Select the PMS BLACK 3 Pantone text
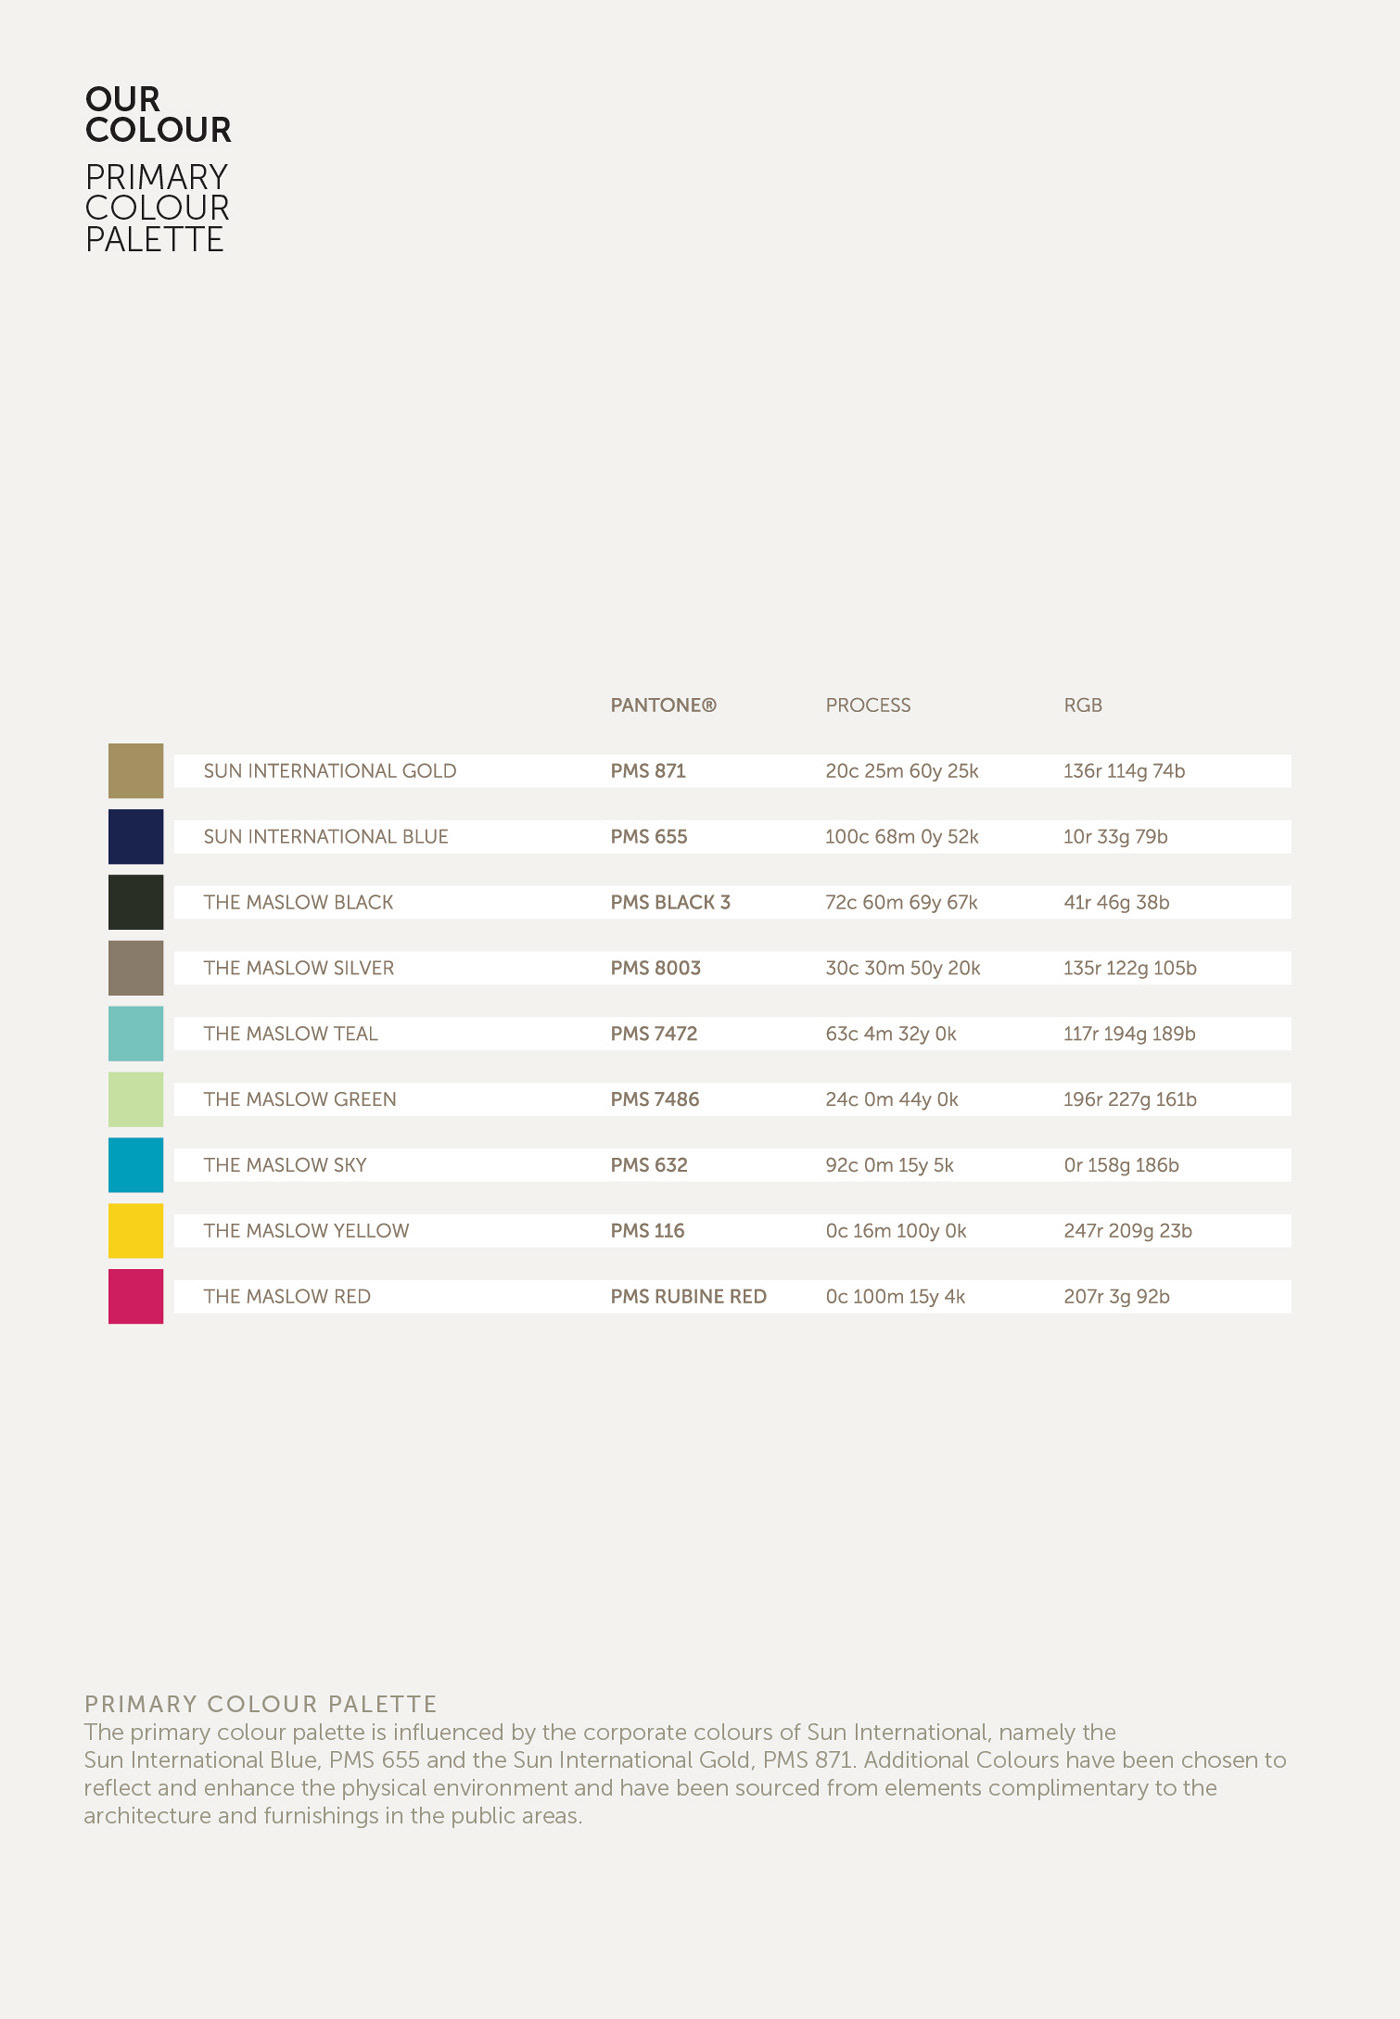The width and height of the screenshot is (1400, 2019). tap(670, 902)
